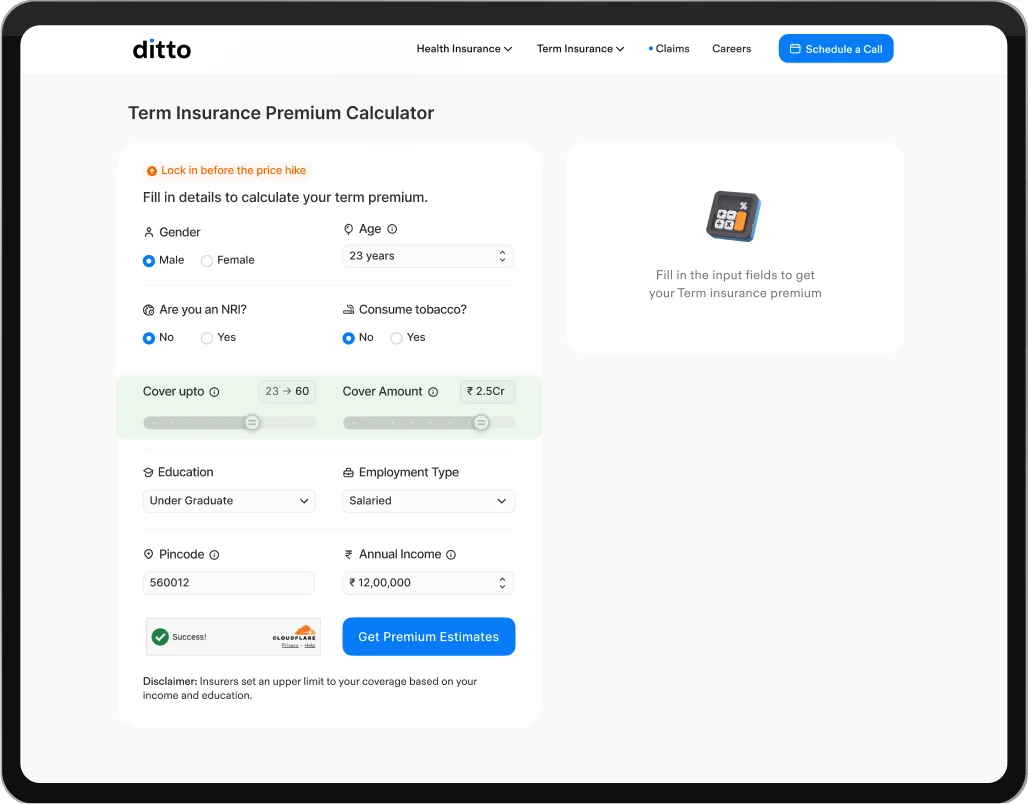
Task: Choose Yes for NRI question
Action: click(x=218, y=338)
